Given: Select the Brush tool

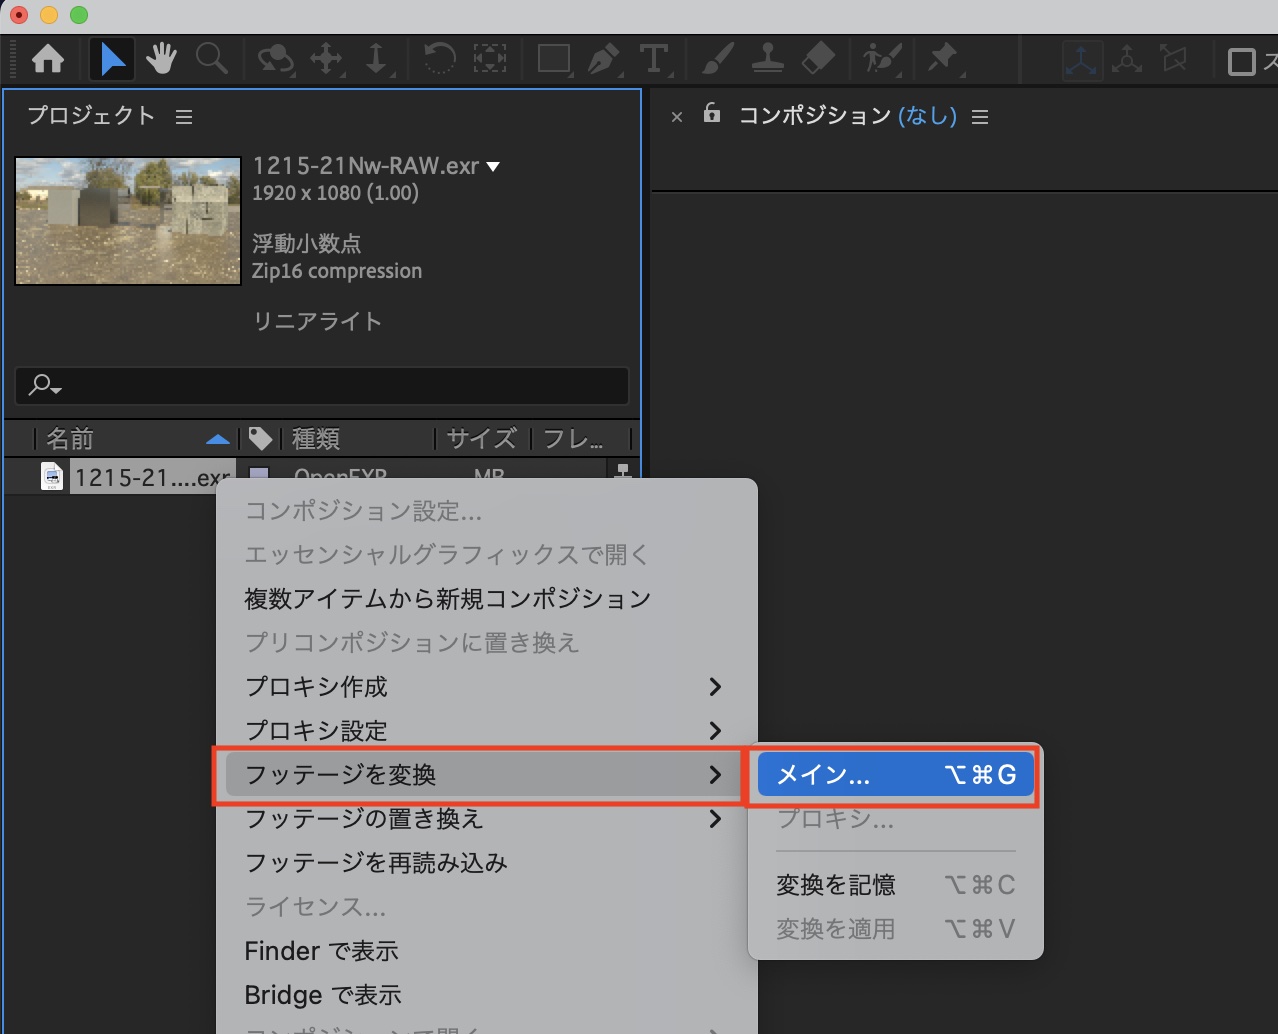Looking at the screenshot, I should (x=717, y=60).
